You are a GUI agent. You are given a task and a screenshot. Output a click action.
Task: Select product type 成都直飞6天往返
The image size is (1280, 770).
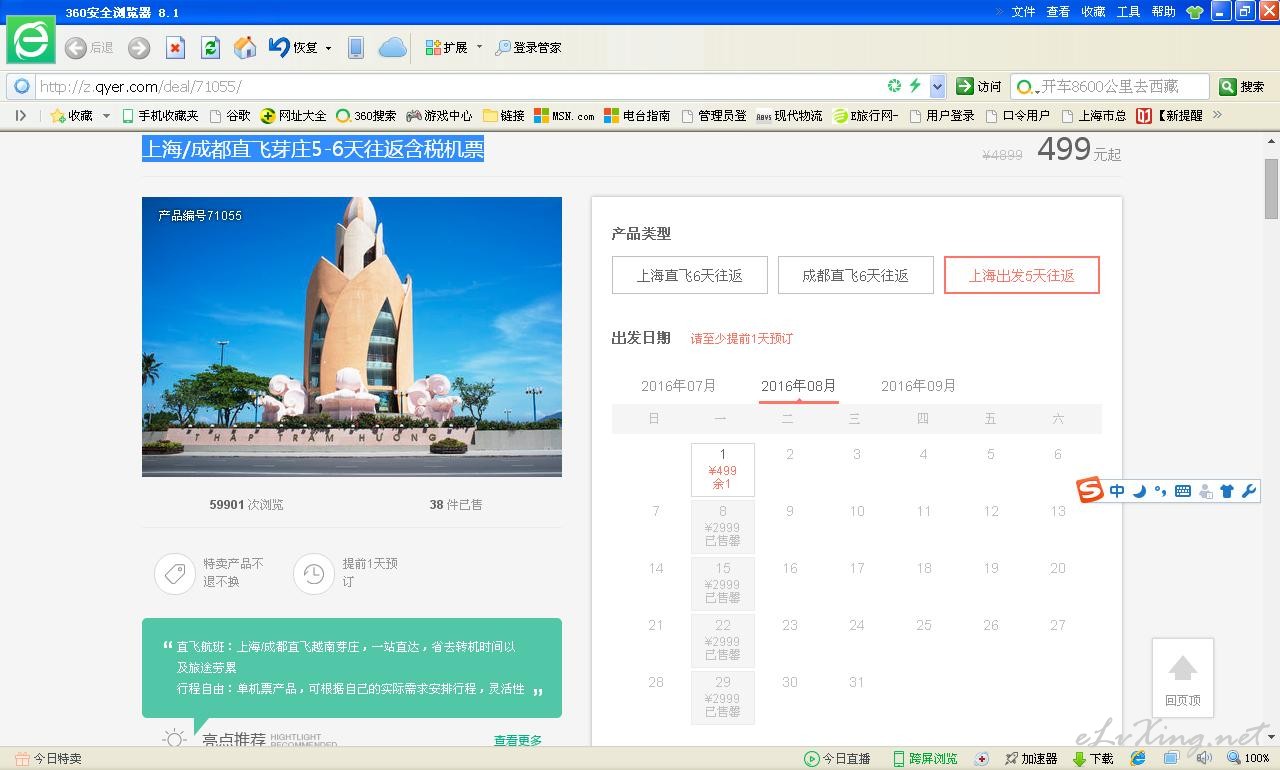pyautogui.click(x=856, y=275)
